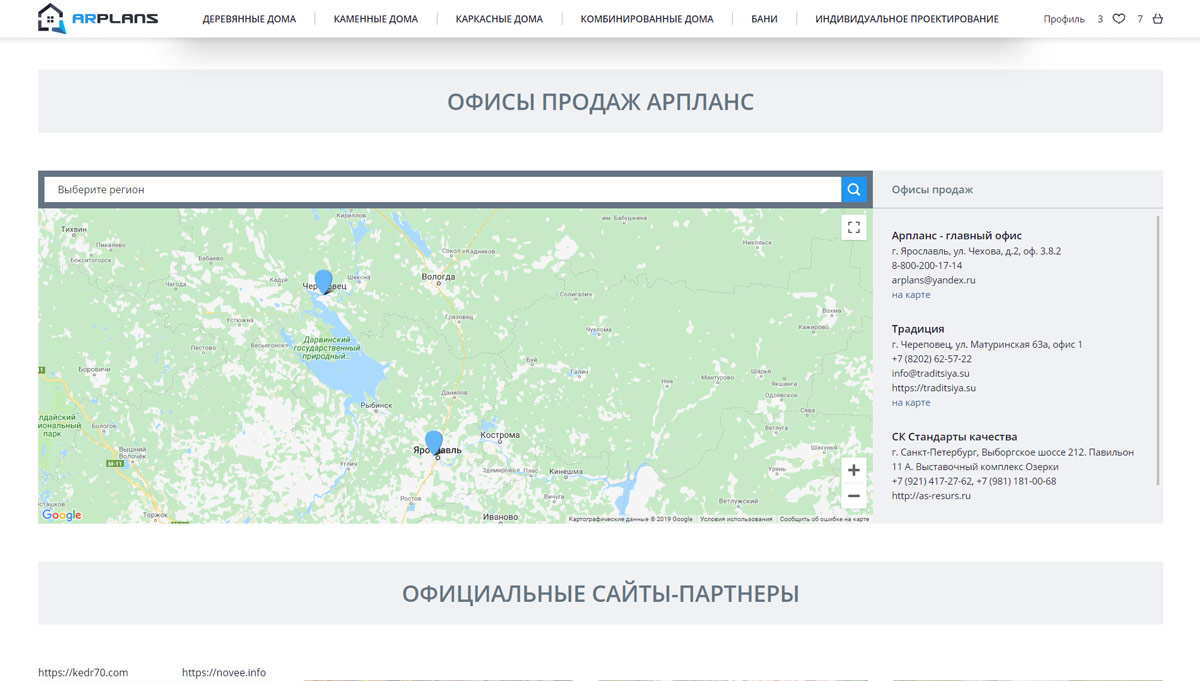Select the Традиция office heading
The width and height of the screenshot is (1200, 681).
pyautogui.click(x=918, y=329)
